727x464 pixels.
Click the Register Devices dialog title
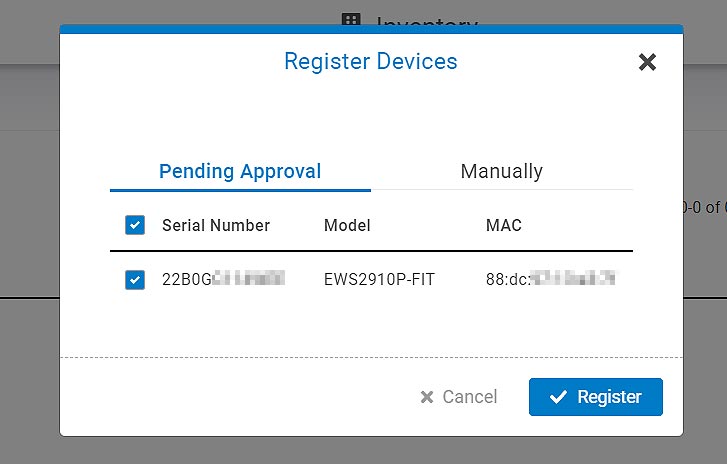(x=370, y=62)
